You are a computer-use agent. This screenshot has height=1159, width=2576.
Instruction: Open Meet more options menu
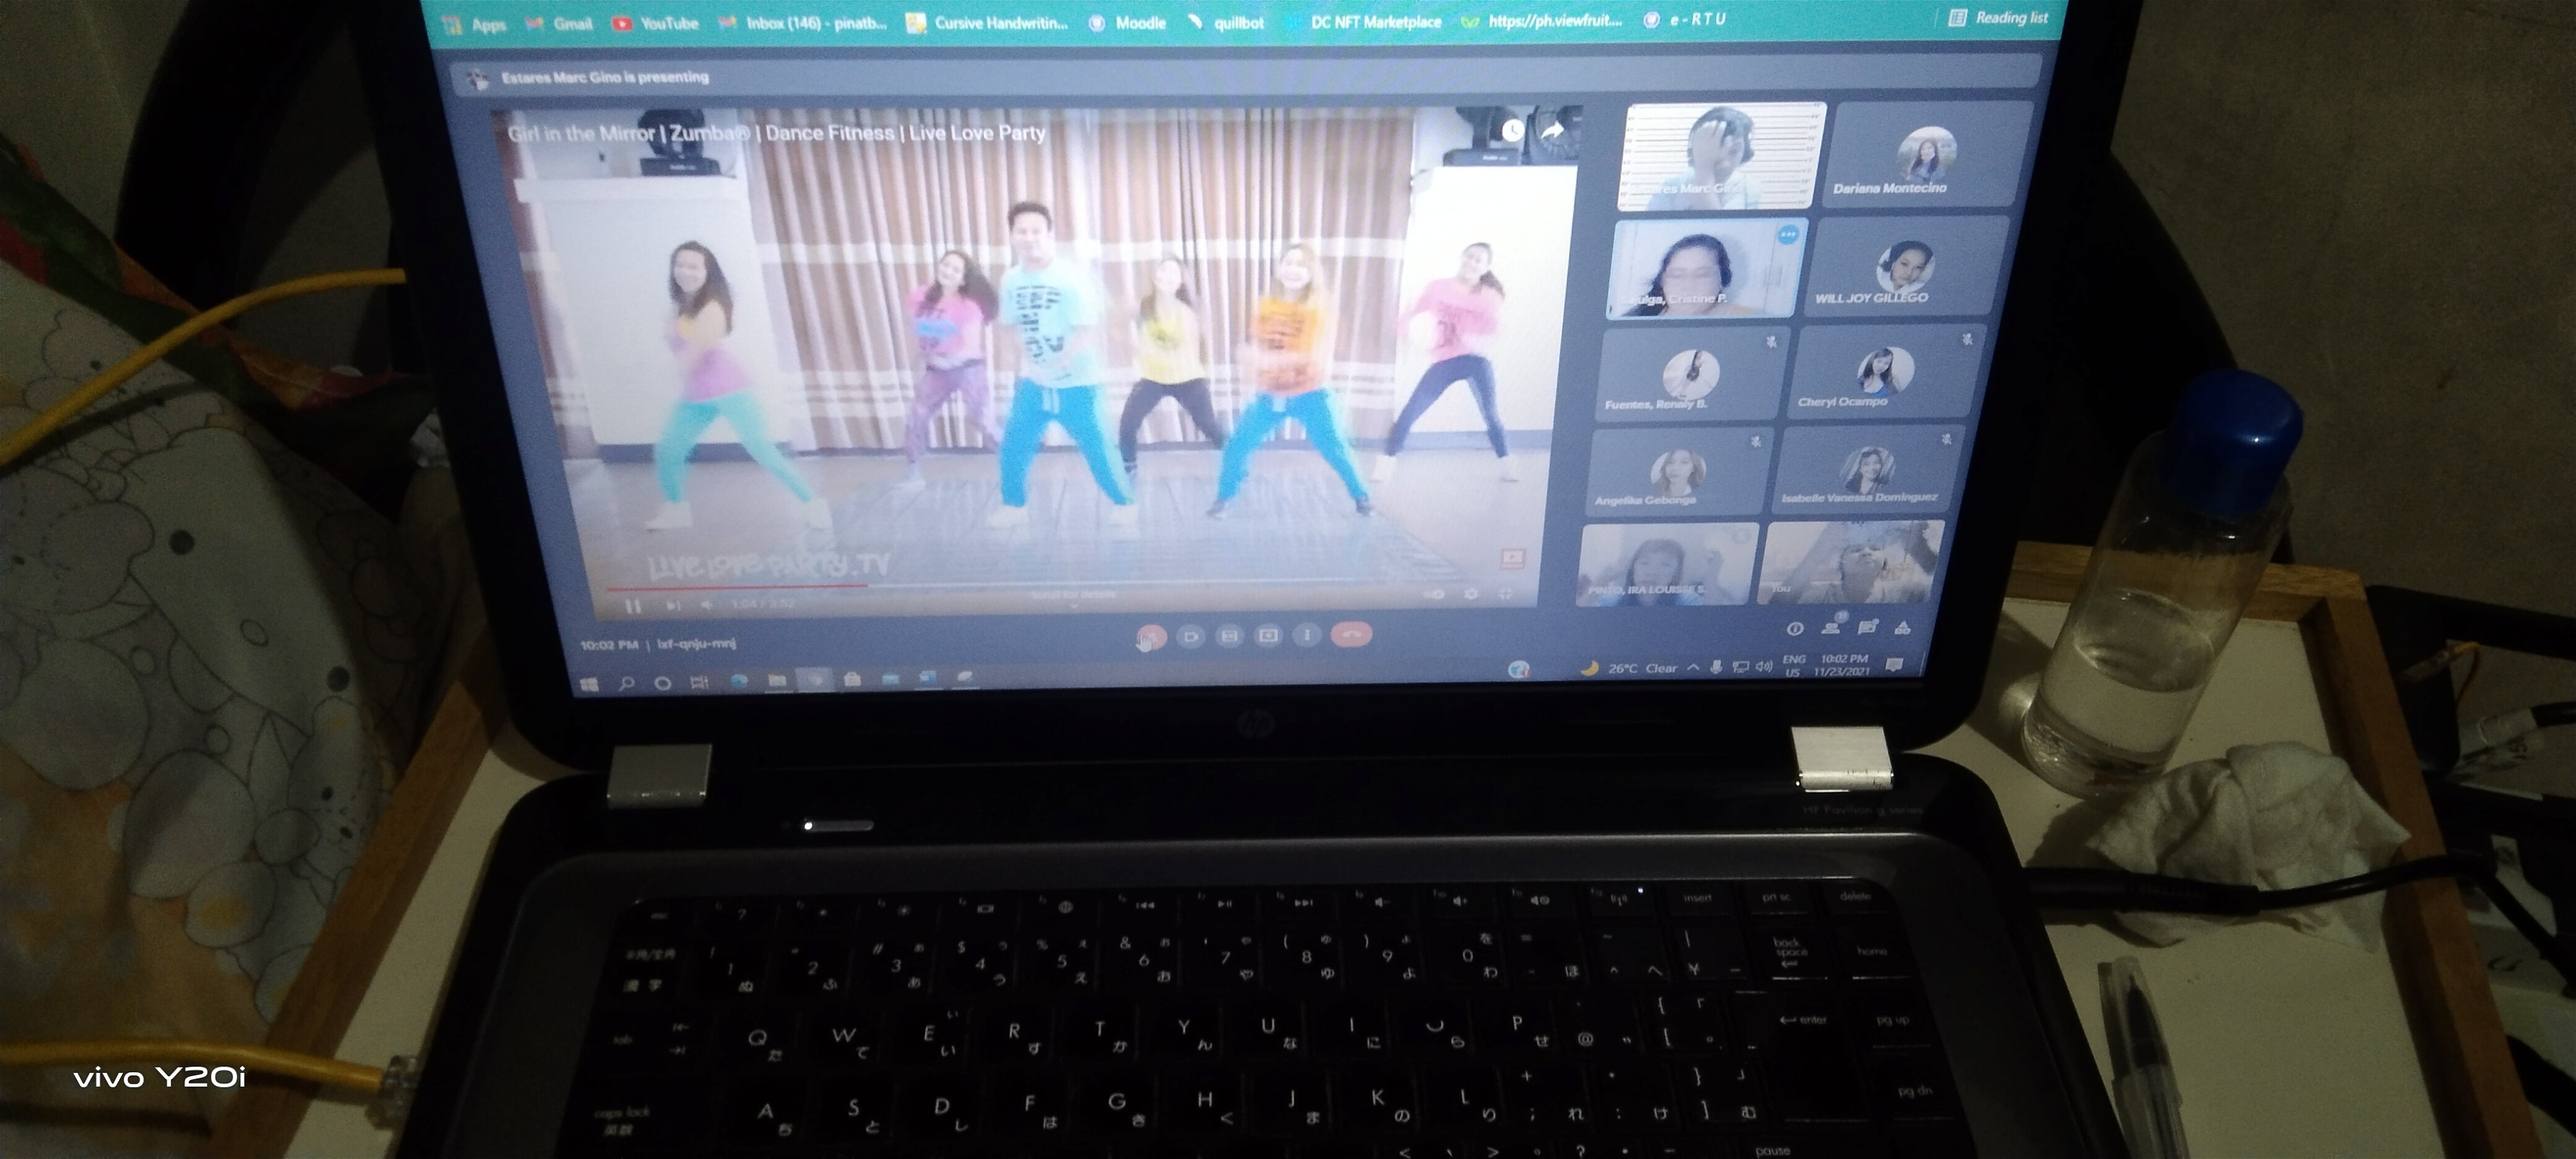click(x=1306, y=635)
